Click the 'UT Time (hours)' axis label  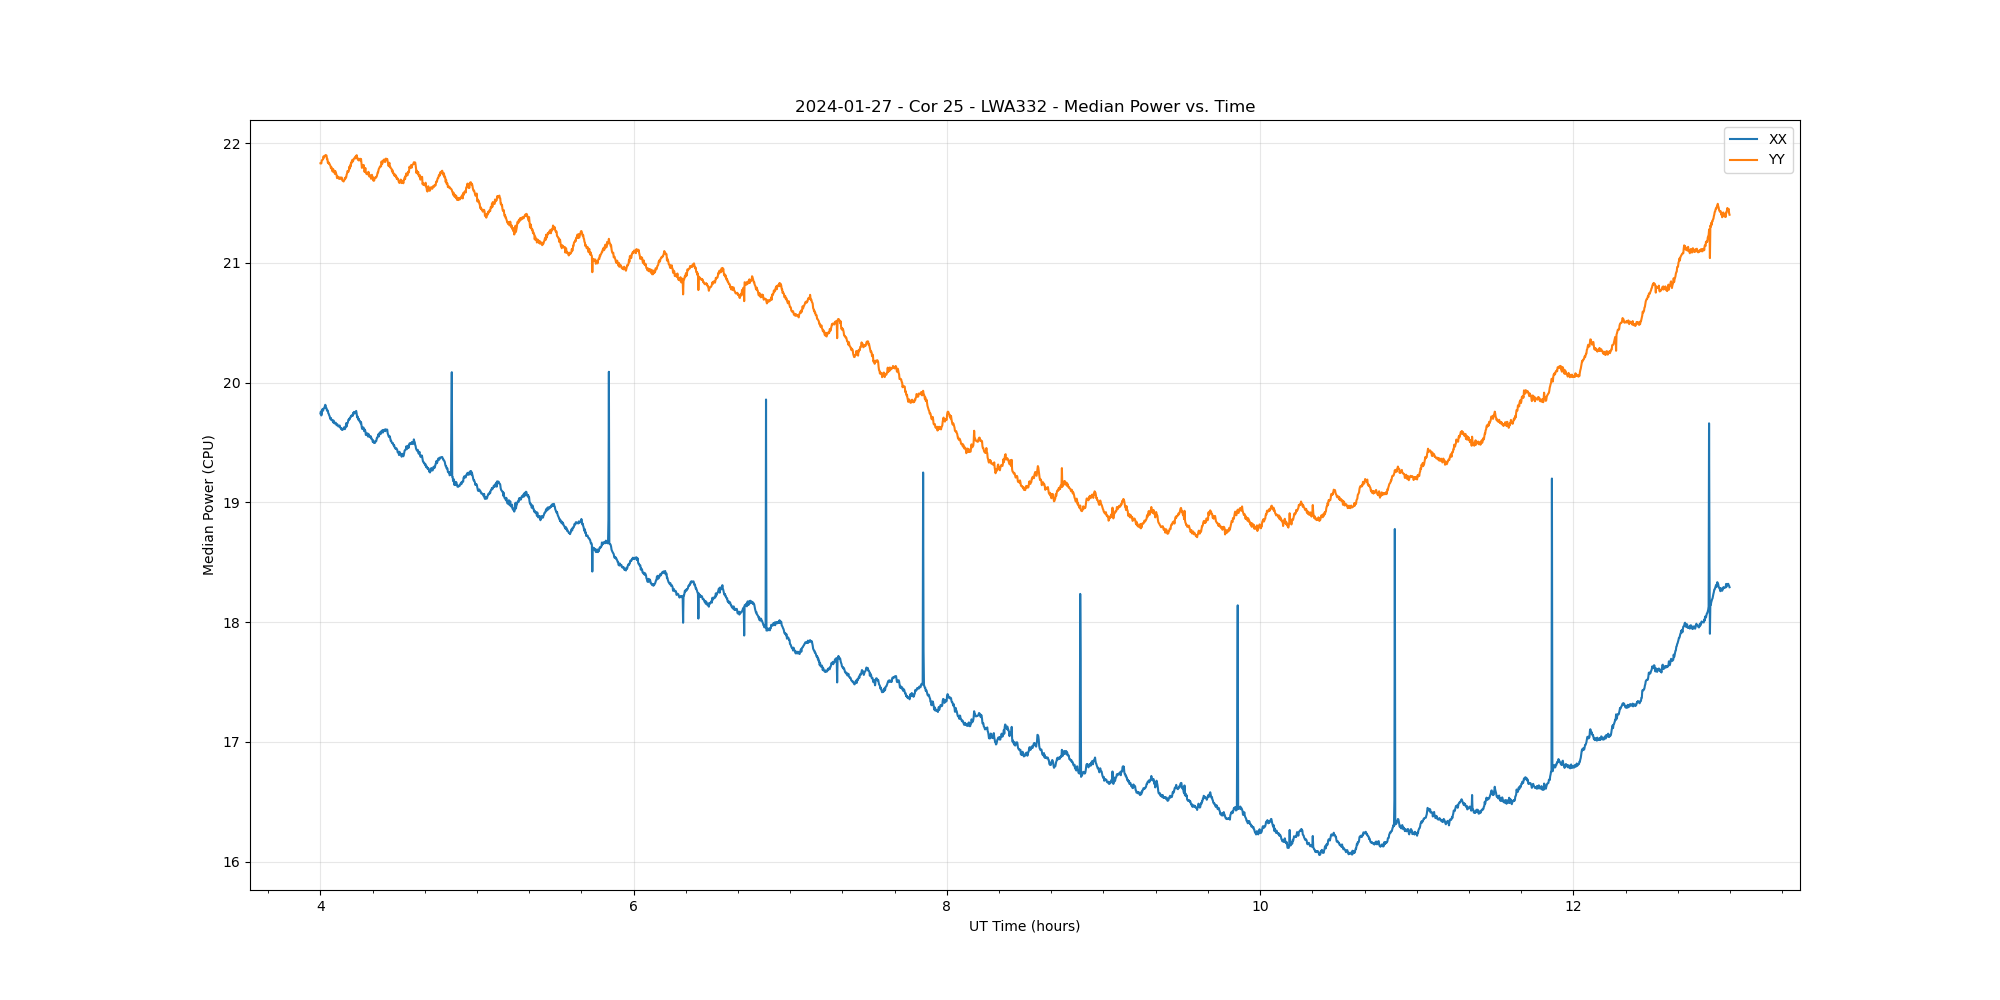[1024, 926]
